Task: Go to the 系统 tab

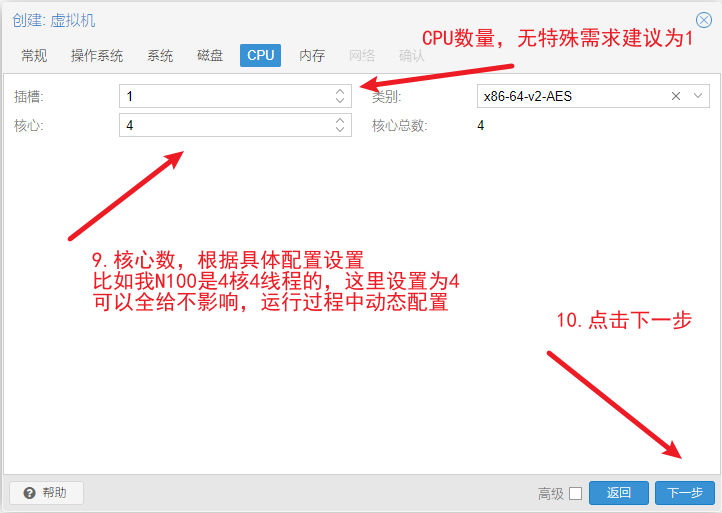Action: 160,56
